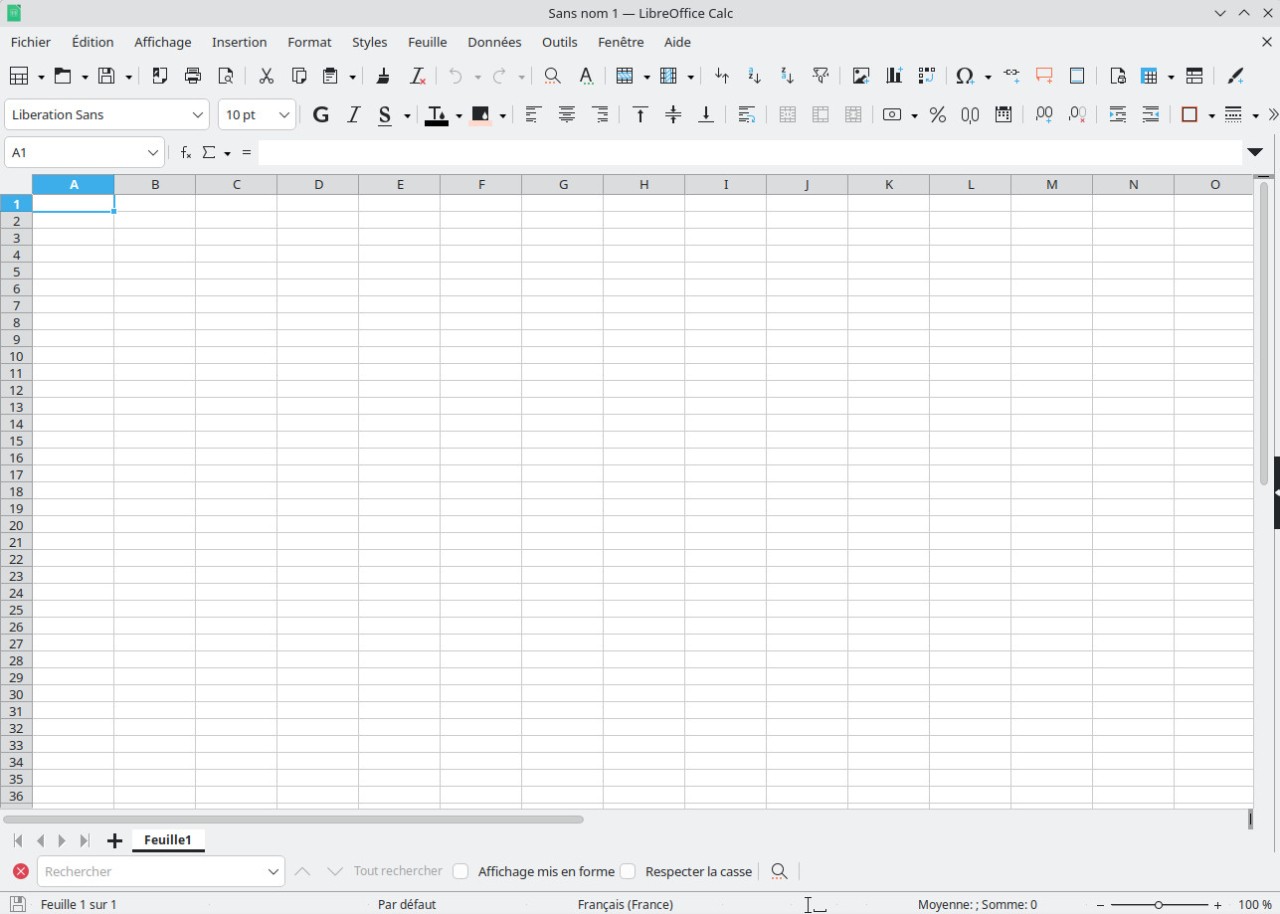Image resolution: width=1280 pixels, height=914 pixels.
Task: Click Tout rechercher in the find bar
Action: (x=397, y=871)
